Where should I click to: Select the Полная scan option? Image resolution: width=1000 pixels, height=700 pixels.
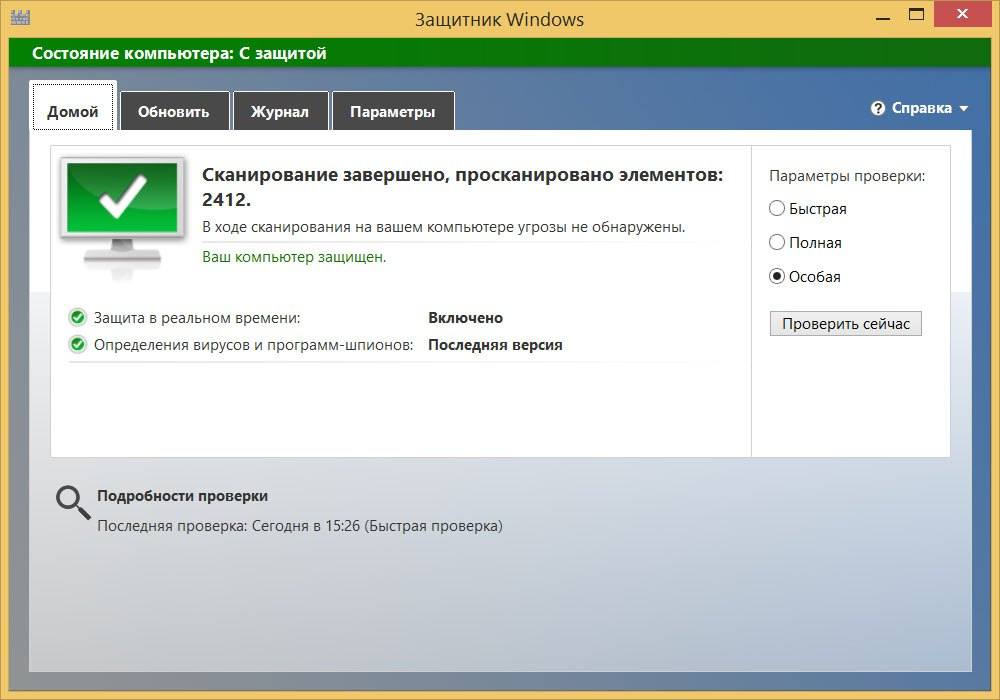coord(776,242)
